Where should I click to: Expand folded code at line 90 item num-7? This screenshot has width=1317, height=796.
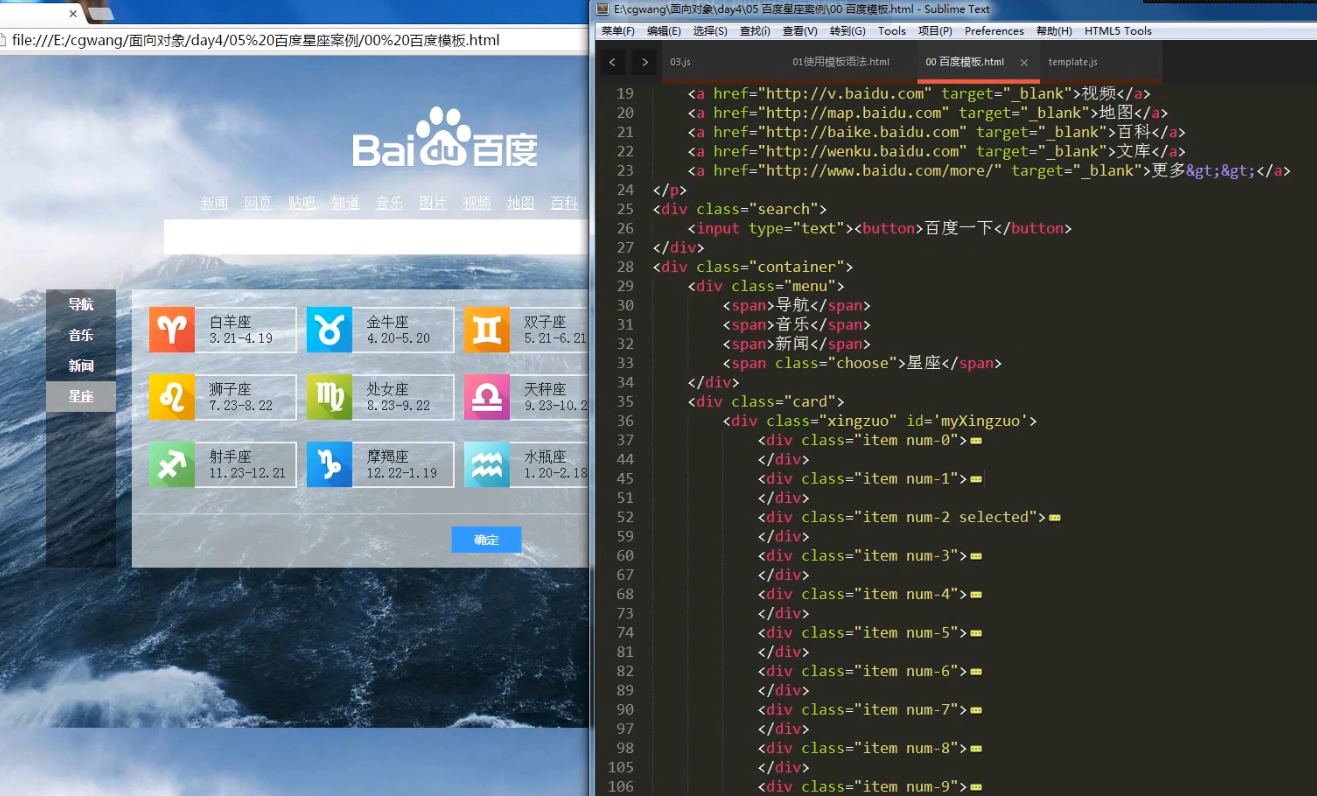click(x=975, y=710)
